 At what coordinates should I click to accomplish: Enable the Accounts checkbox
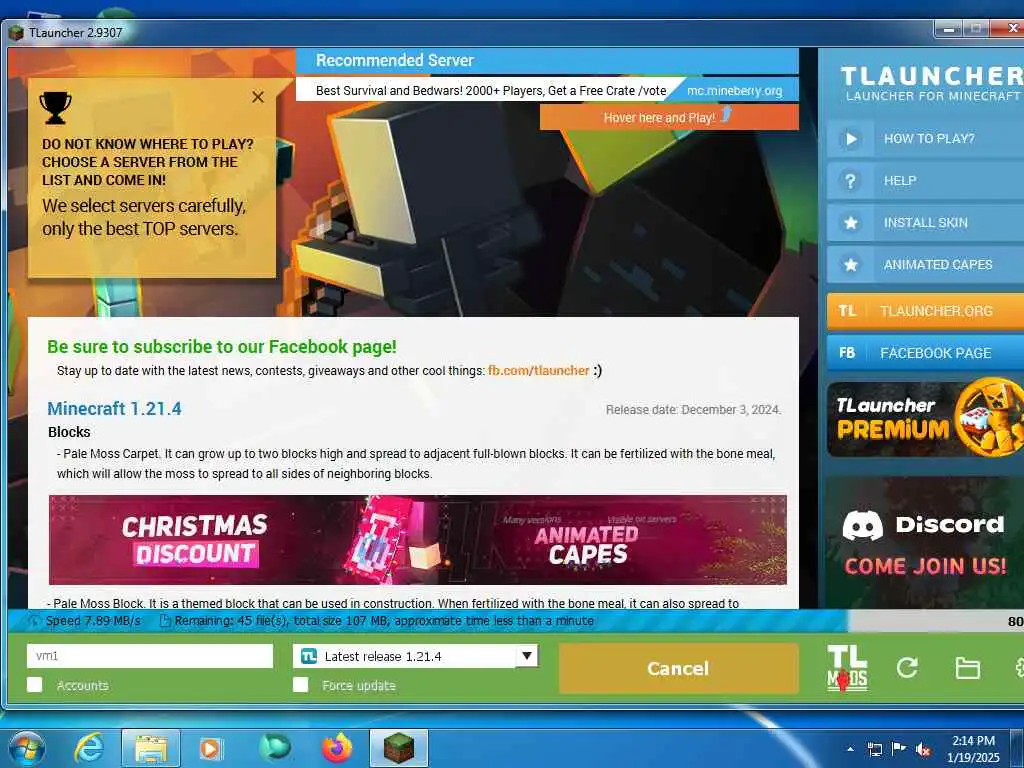point(35,684)
